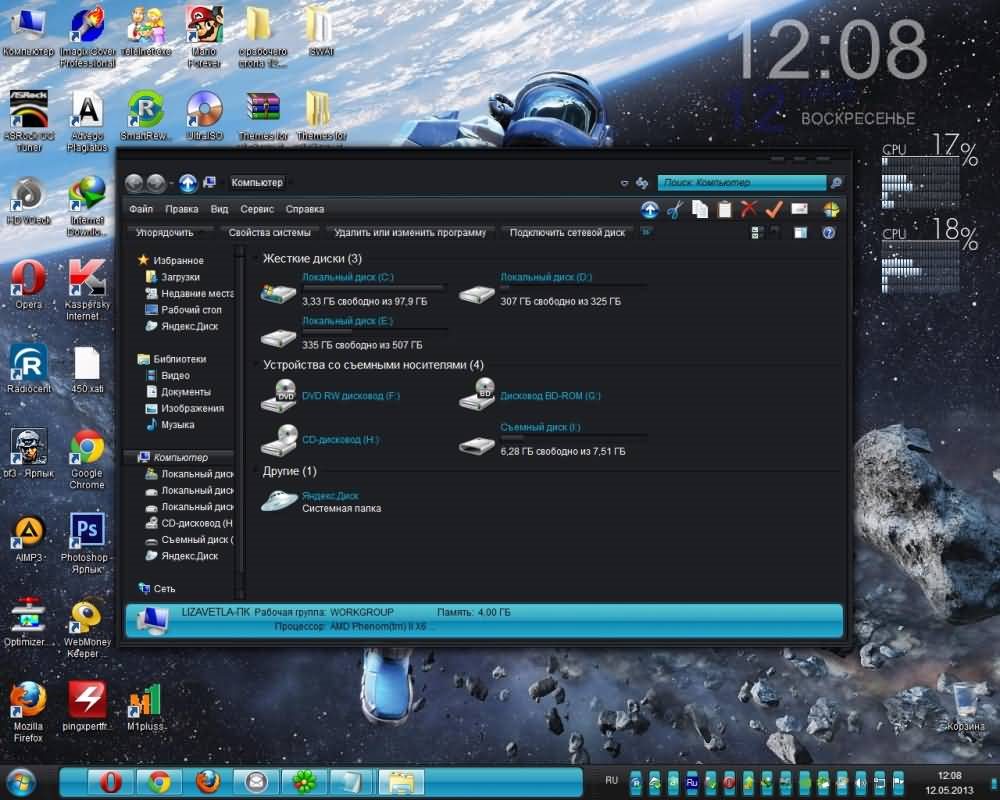Click the Copy documents icon
1000x800 pixels.
(x=700, y=209)
